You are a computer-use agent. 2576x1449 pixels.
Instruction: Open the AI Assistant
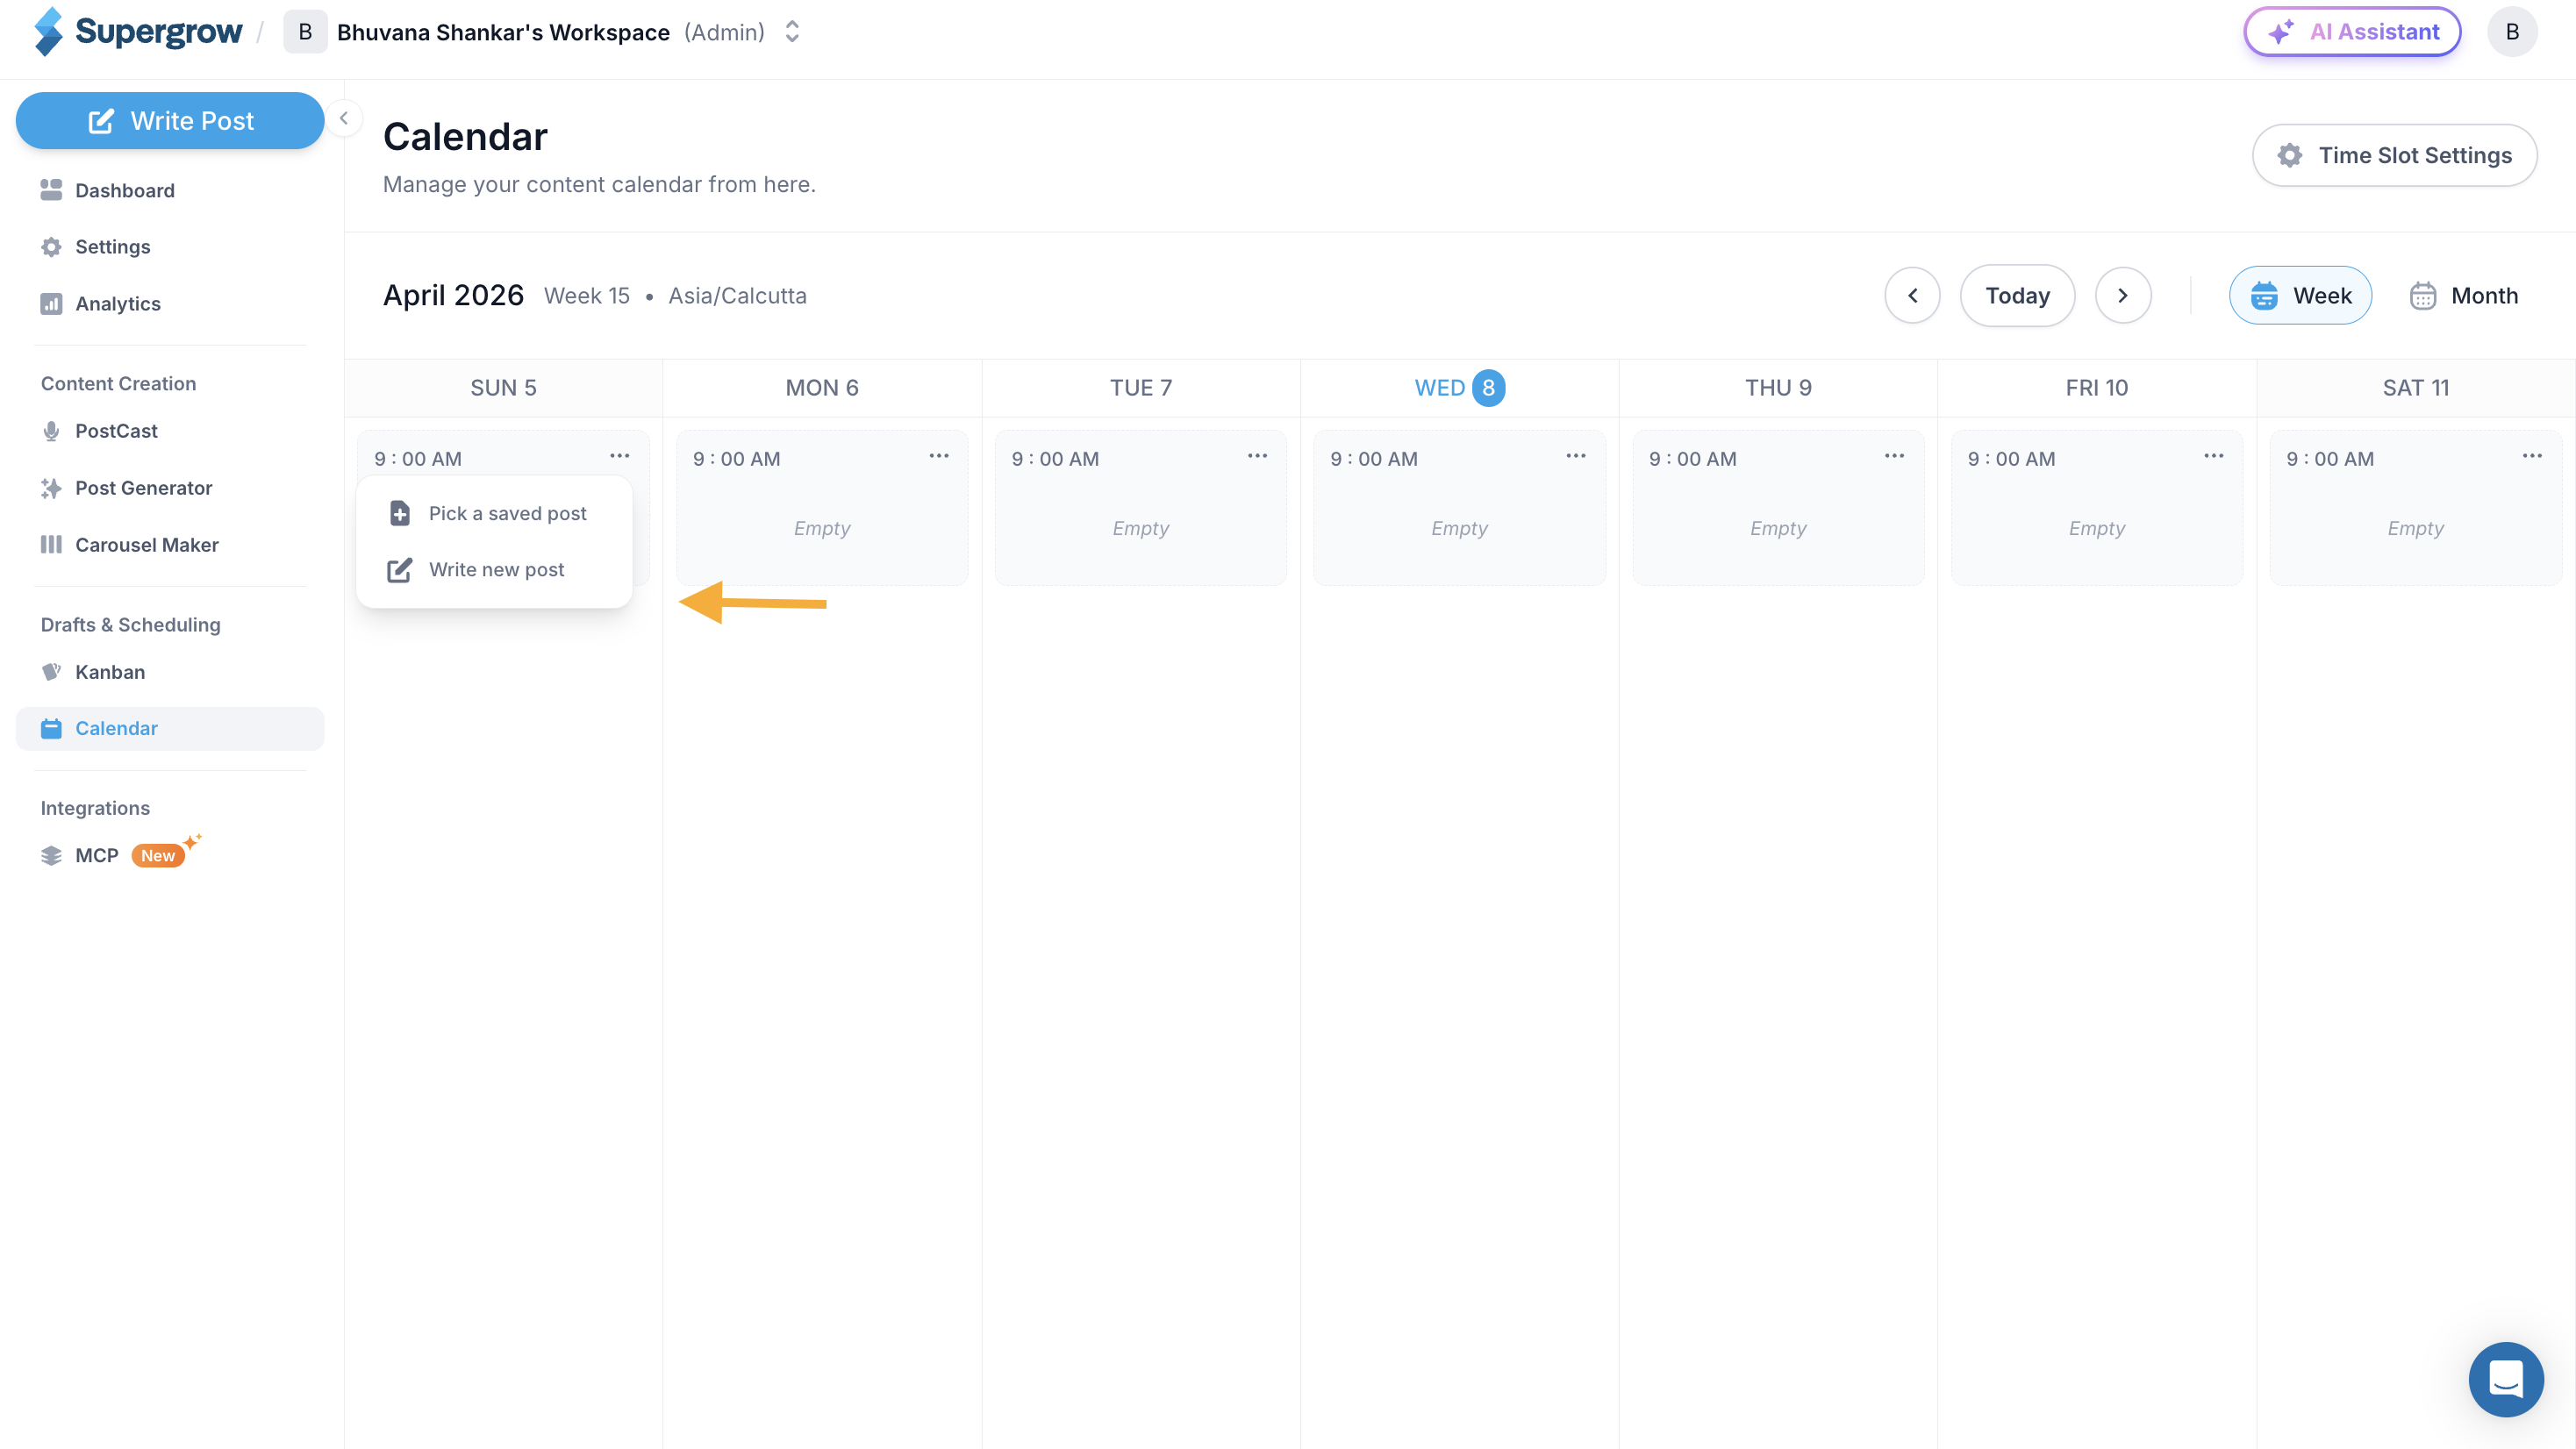[2352, 32]
